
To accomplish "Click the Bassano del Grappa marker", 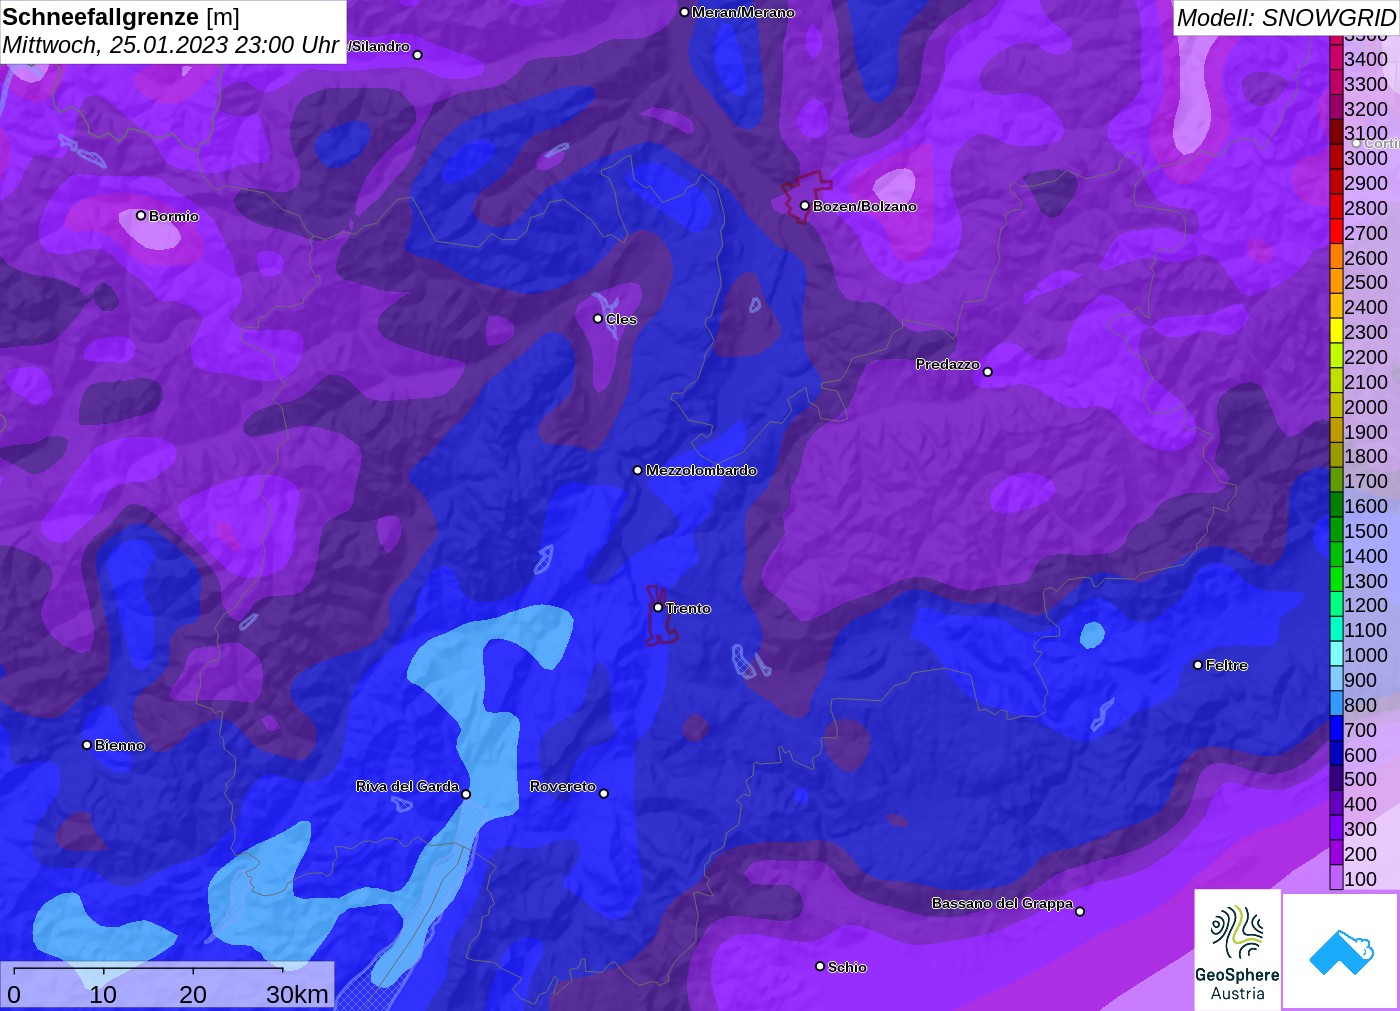I will pos(1080,911).
